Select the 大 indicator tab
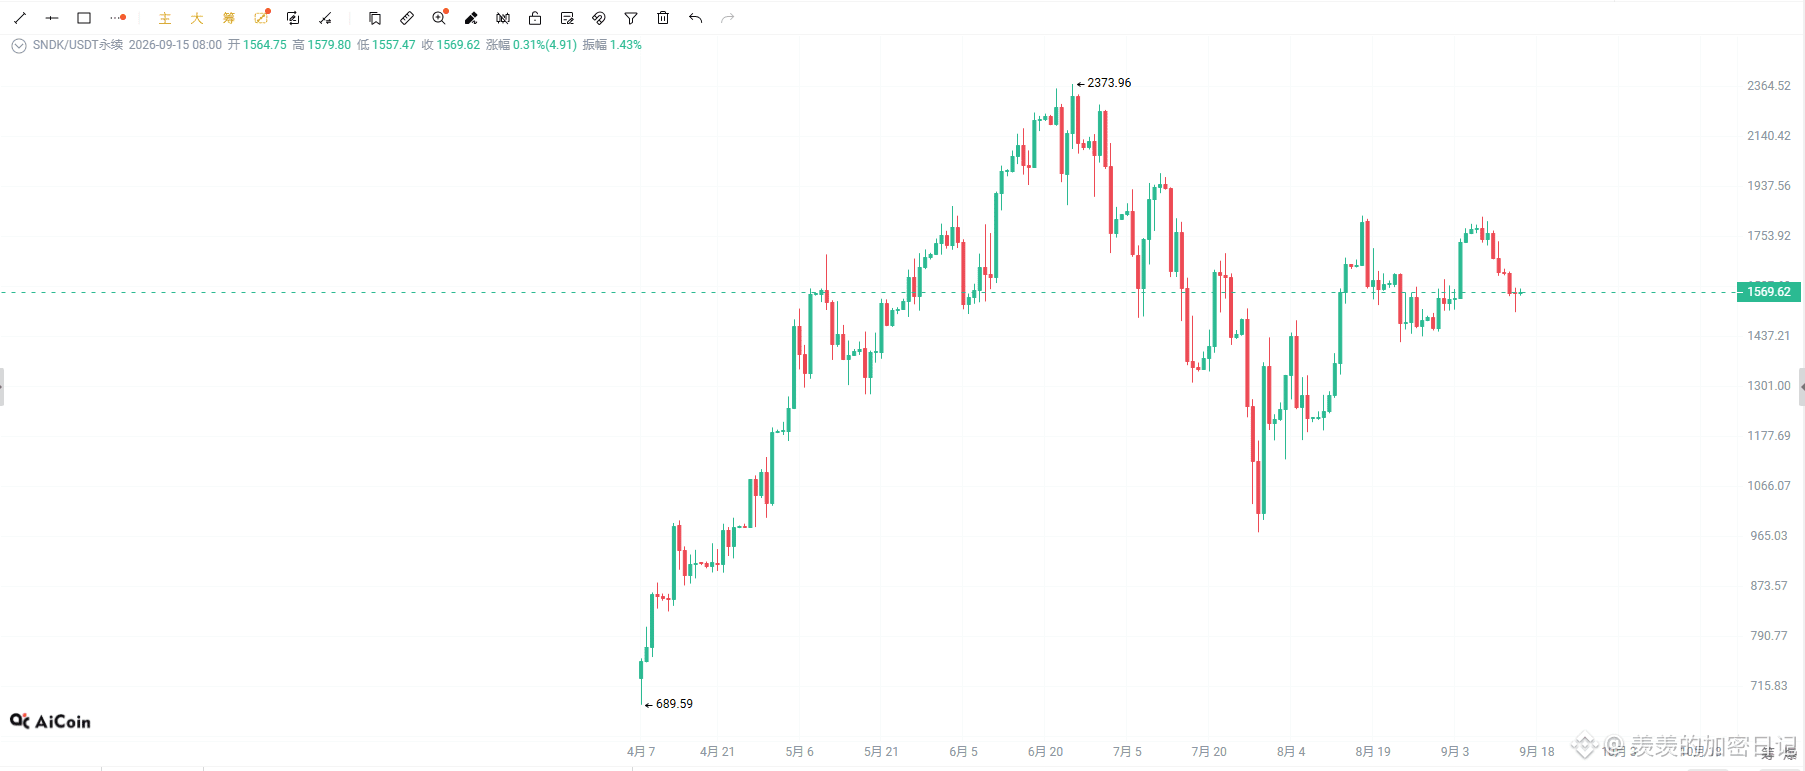 pyautogui.click(x=197, y=18)
